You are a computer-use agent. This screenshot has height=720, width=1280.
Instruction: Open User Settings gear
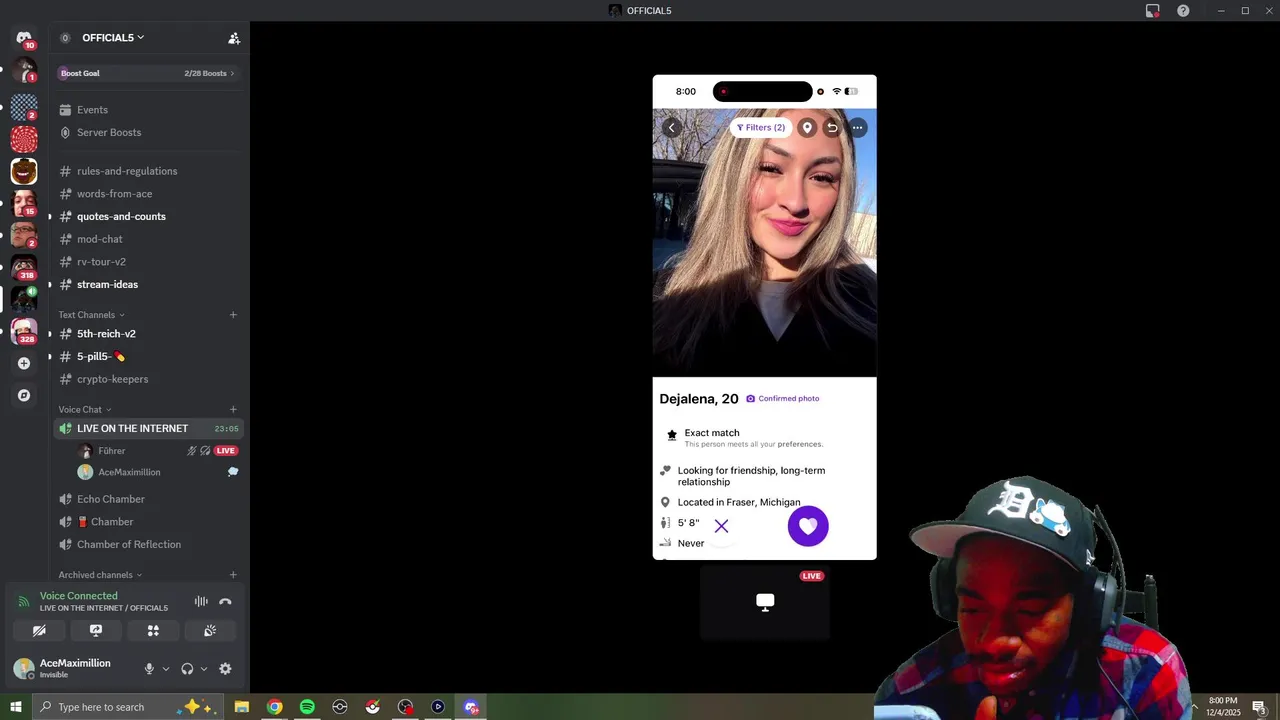pos(225,669)
